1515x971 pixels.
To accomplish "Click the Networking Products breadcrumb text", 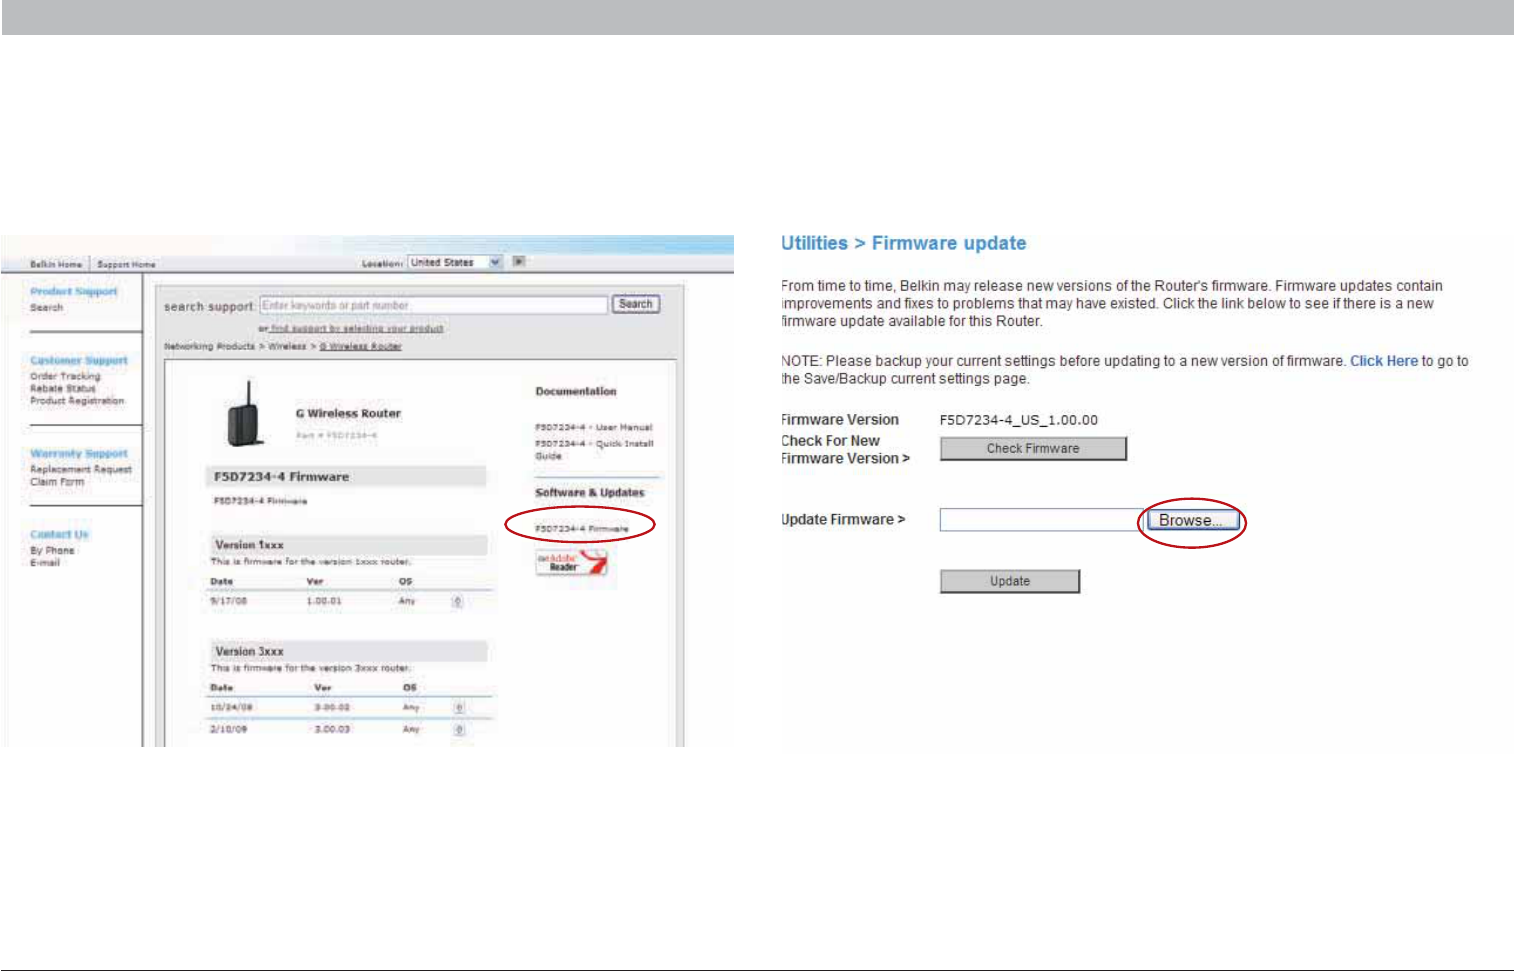I will click(x=210, y=347).
